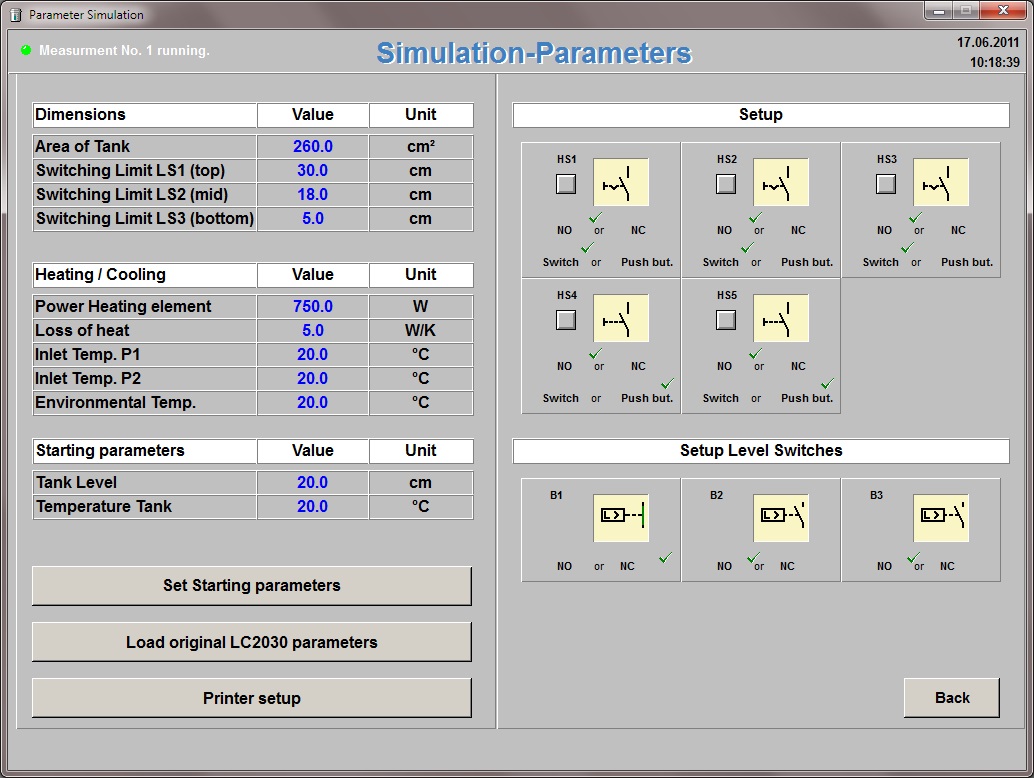Edit Switching Limit LS1 (top) value
Viewport: 1034px width, 778px height.
(x=313, y=171)
